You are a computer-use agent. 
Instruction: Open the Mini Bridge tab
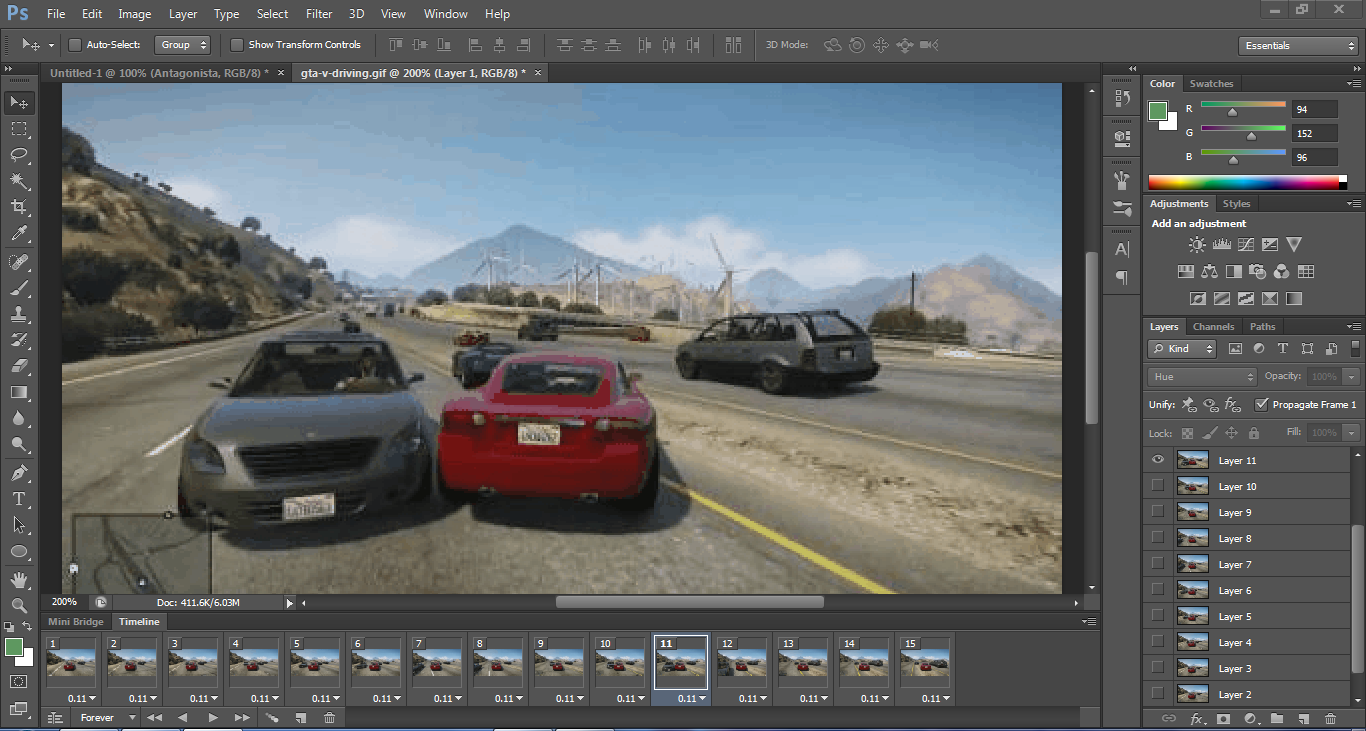pos(75,622)
